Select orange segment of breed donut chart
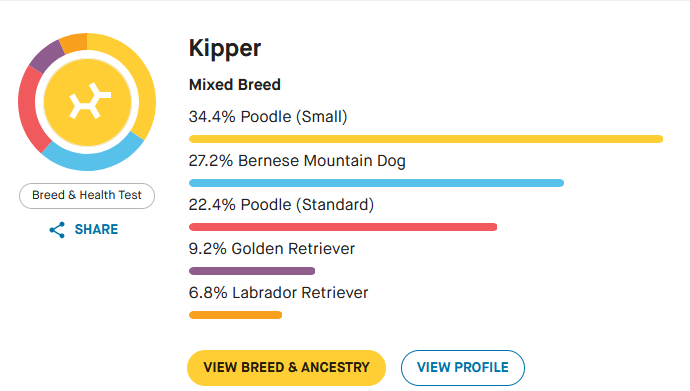Image resolution: width=690 pixels, height=391 pixels. tap(74, 43)
